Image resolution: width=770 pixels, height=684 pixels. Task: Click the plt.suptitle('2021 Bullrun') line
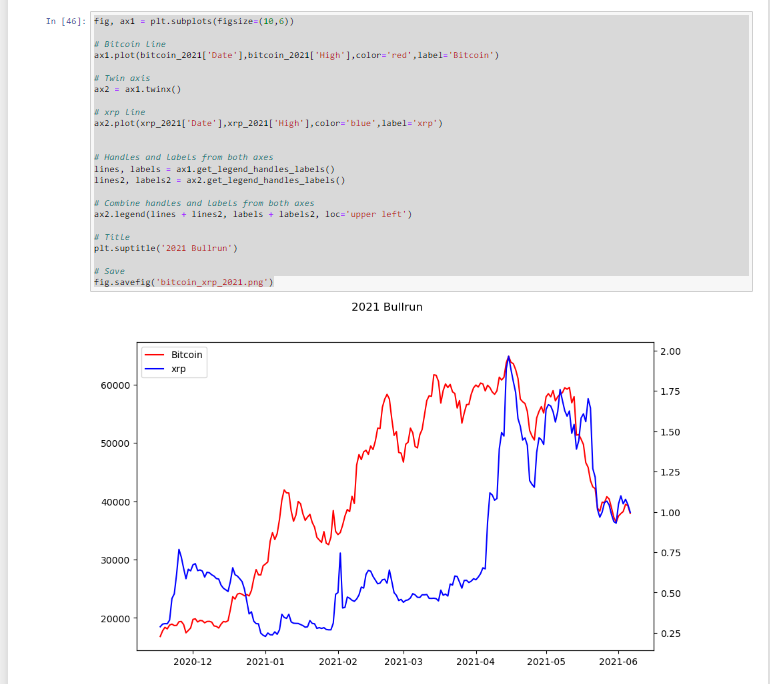(165, 248)
